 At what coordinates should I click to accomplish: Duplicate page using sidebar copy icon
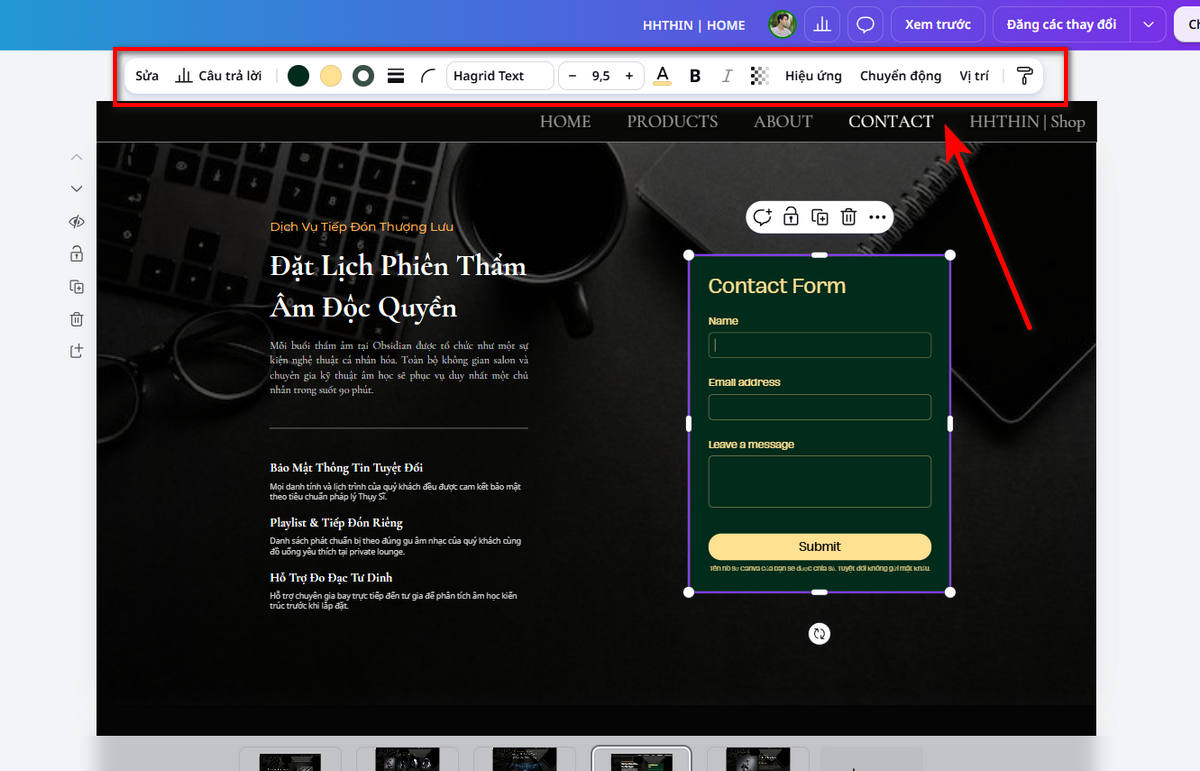coord(77,287)
